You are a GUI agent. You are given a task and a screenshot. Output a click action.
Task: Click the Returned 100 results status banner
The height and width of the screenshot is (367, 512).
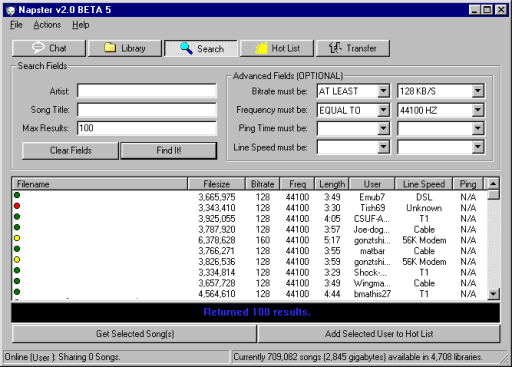pos(256,312)
